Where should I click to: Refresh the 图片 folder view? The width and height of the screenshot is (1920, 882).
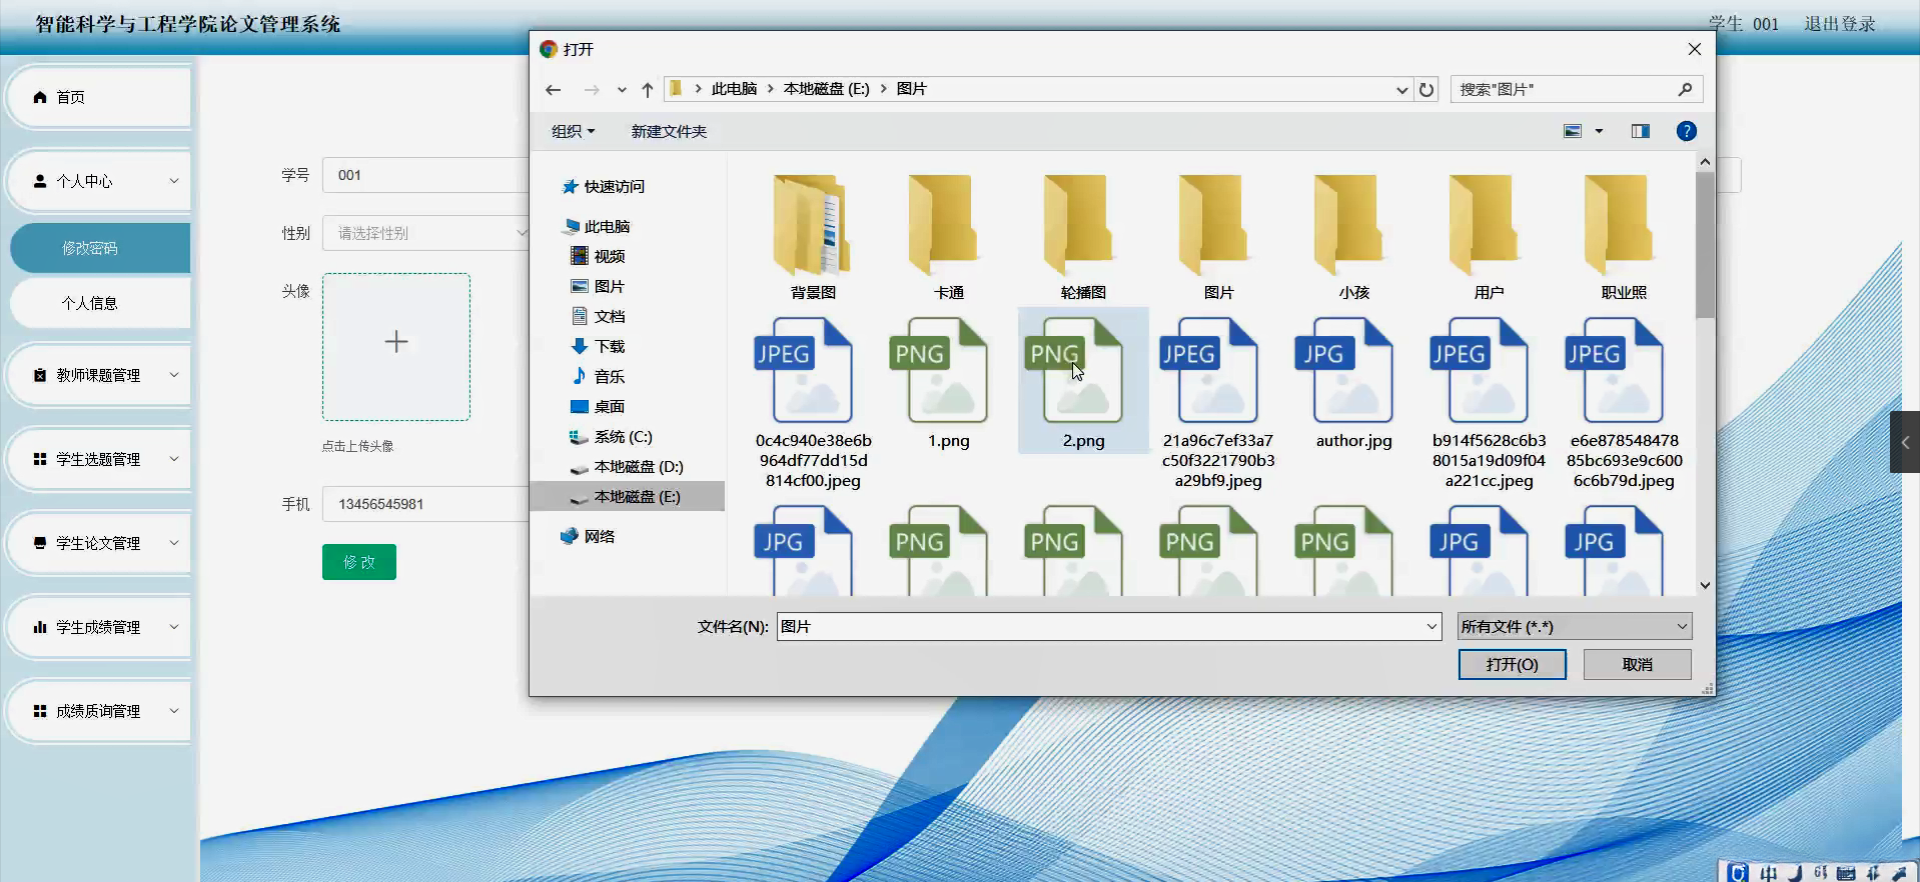click(x=1426, y=90)
